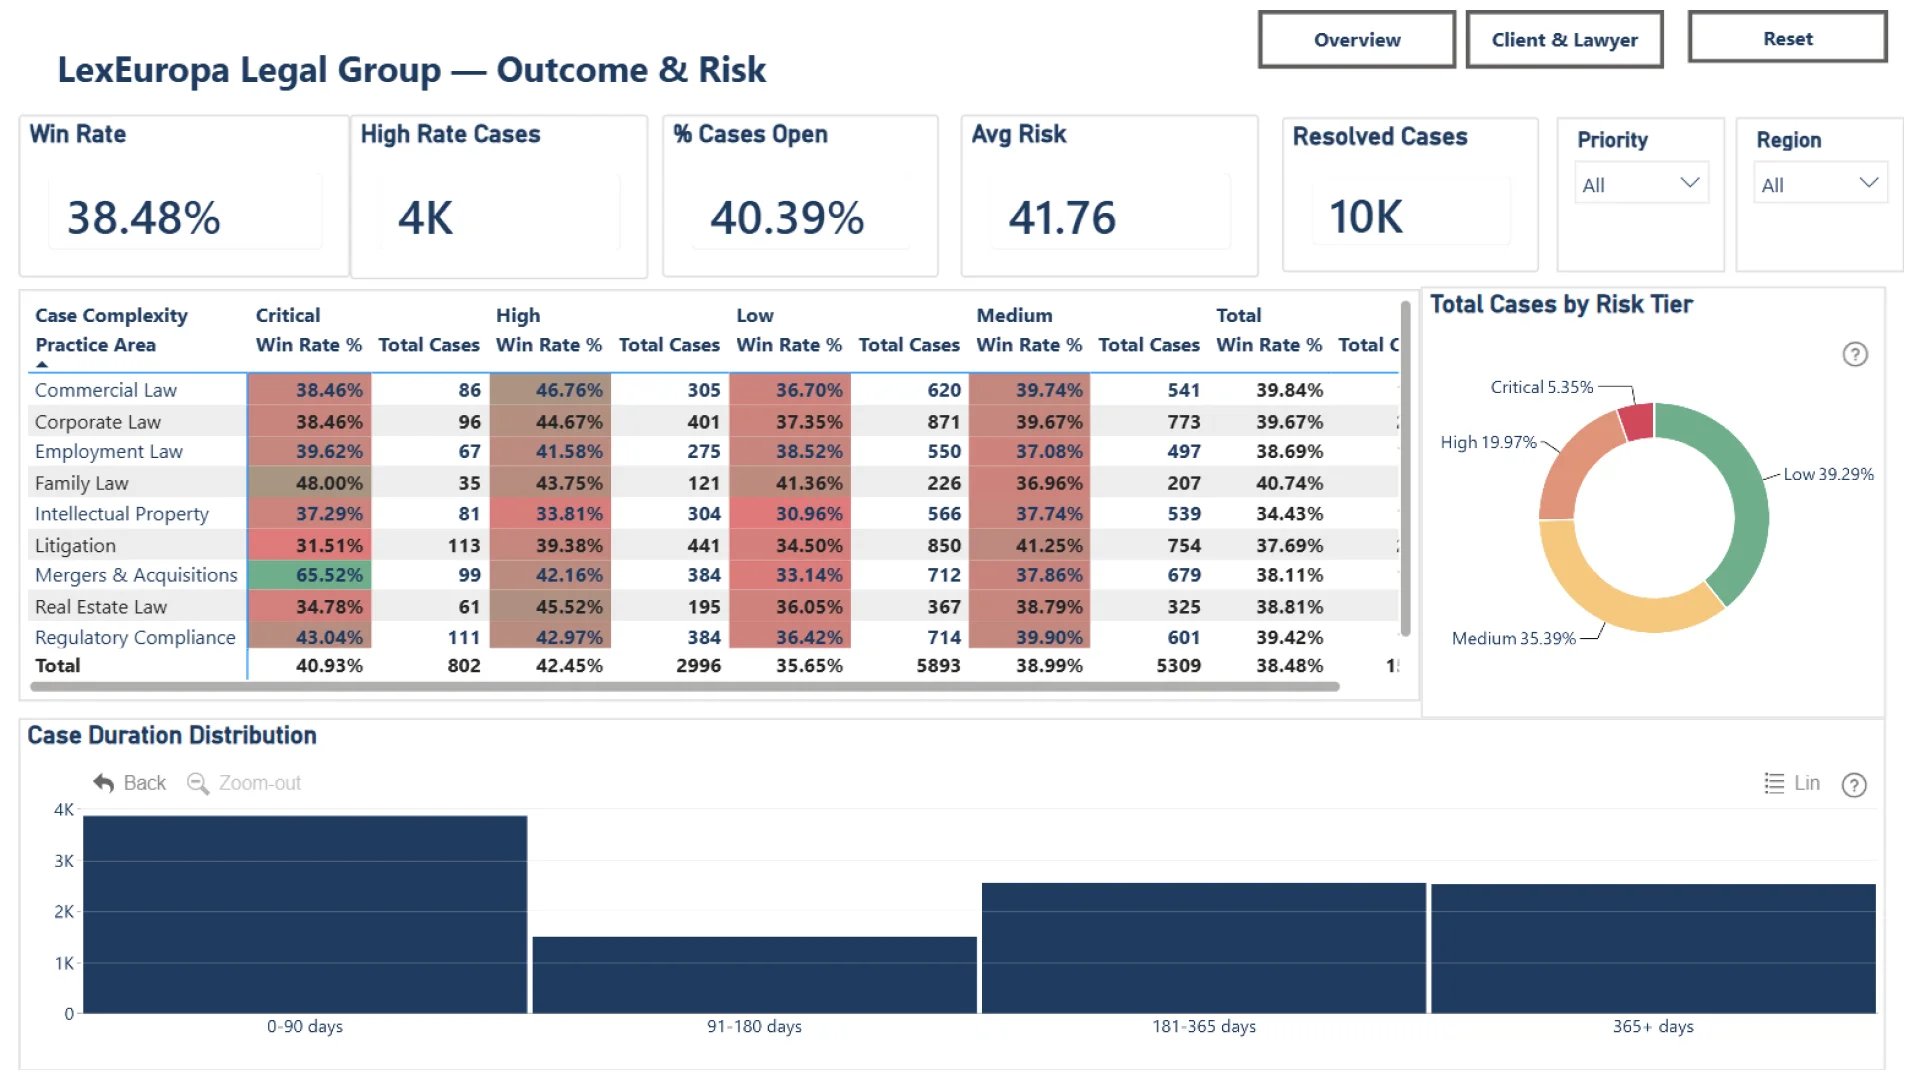Click the Total row label in matrix
Image resolution: width=1920 pixels, height=1080 pixels.
pyautogui.click(x=57, y=666)
